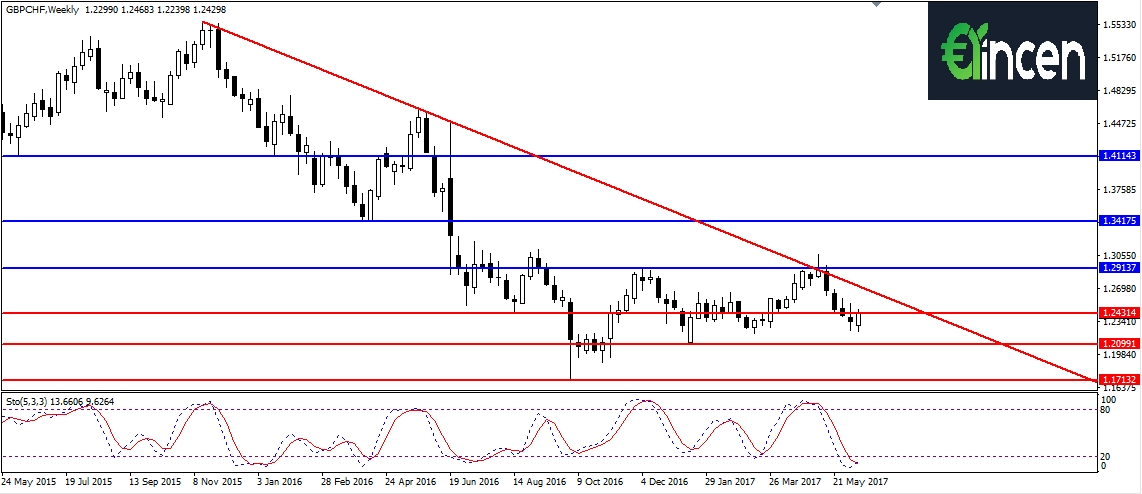Click the 1.19840 price axis value
Image resolution: width=1142 pixels, height=494 pixels.
coord(1119,355)
